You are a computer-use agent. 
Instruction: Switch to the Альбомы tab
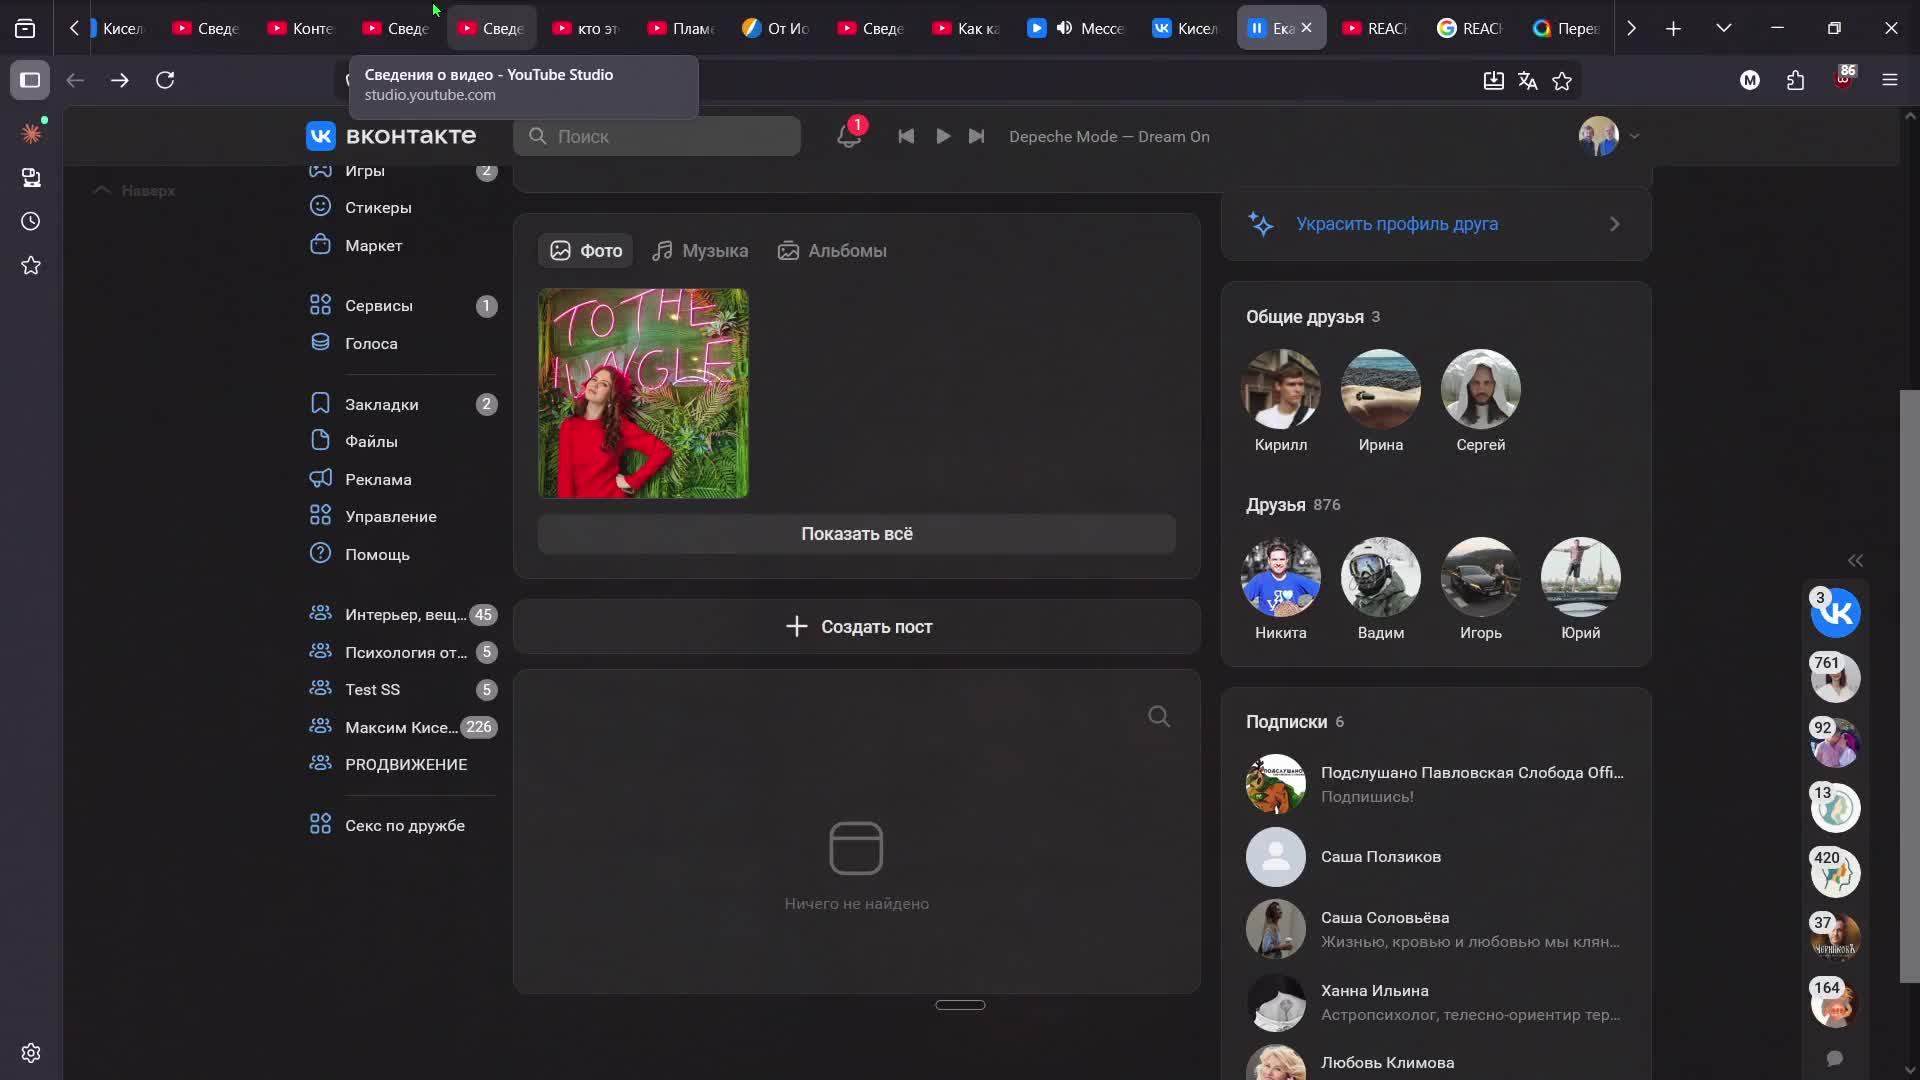point(832,251)
